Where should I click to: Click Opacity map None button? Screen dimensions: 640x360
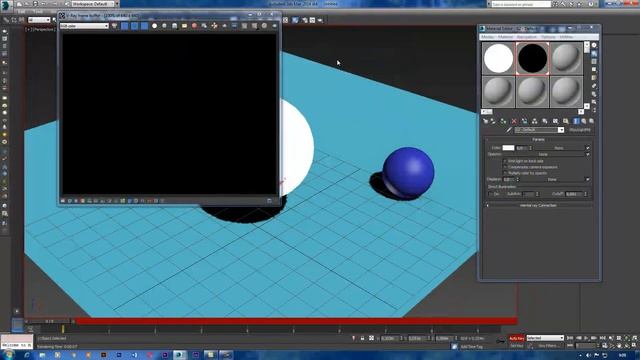(543, 154)
